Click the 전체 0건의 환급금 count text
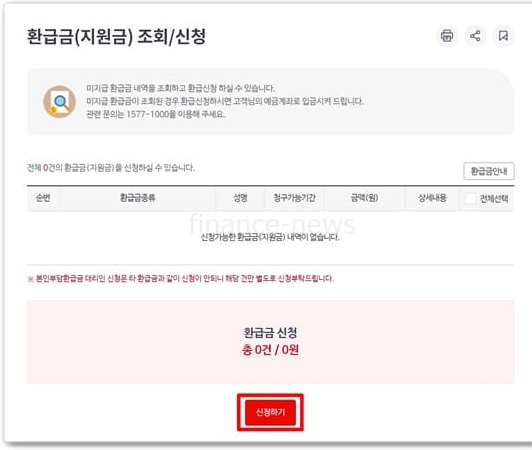 tap(111, 168)
